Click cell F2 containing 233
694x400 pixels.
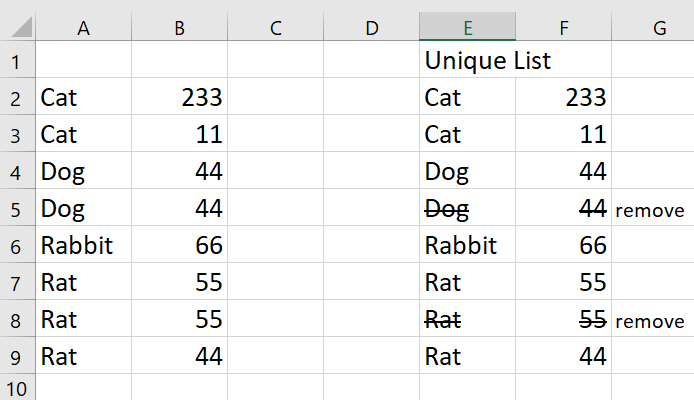tap(564, 96)
